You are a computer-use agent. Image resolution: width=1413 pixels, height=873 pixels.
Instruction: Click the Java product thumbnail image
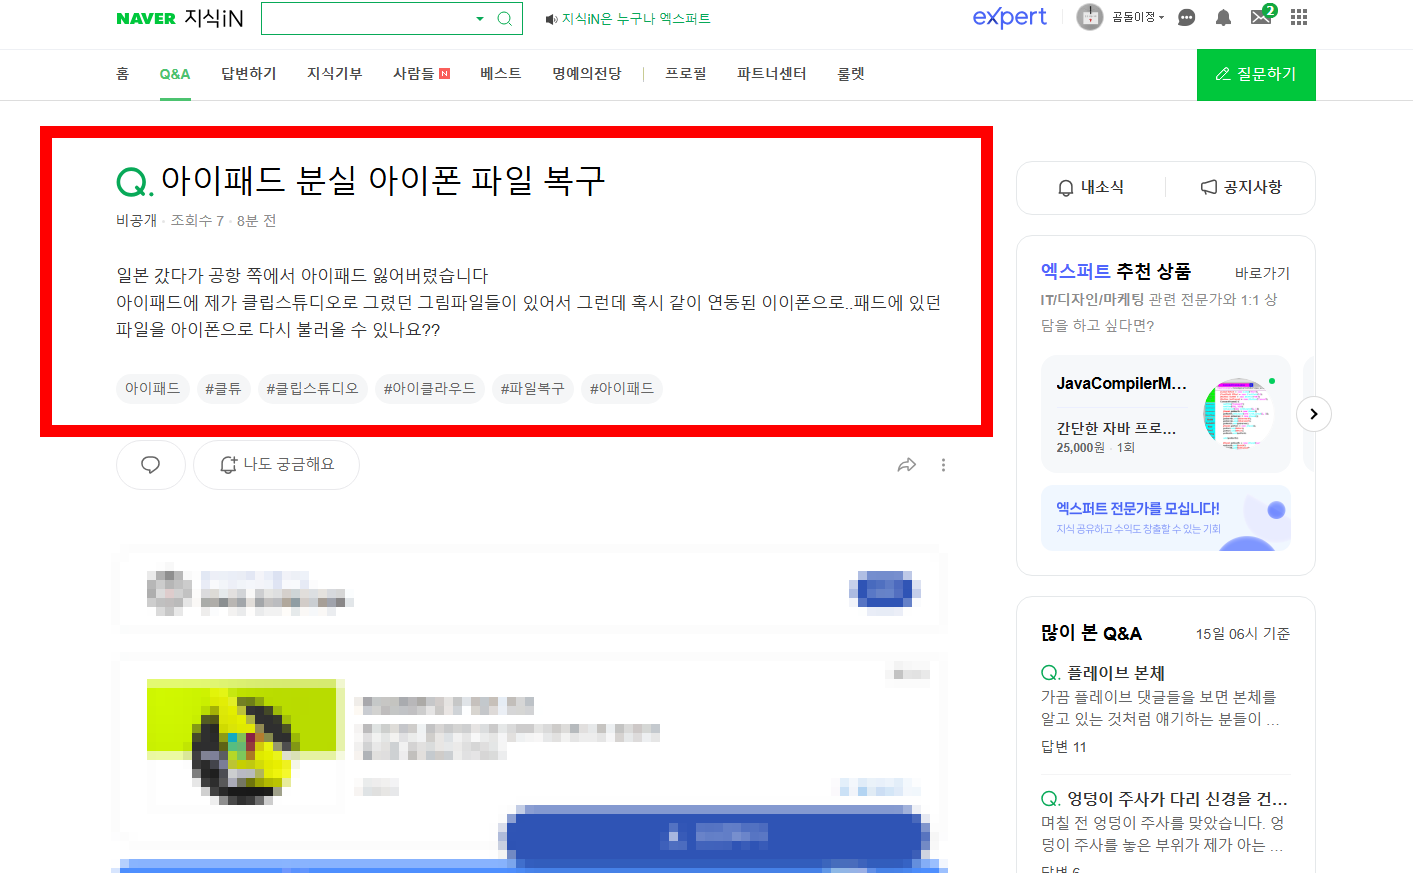pos(1238,413)
